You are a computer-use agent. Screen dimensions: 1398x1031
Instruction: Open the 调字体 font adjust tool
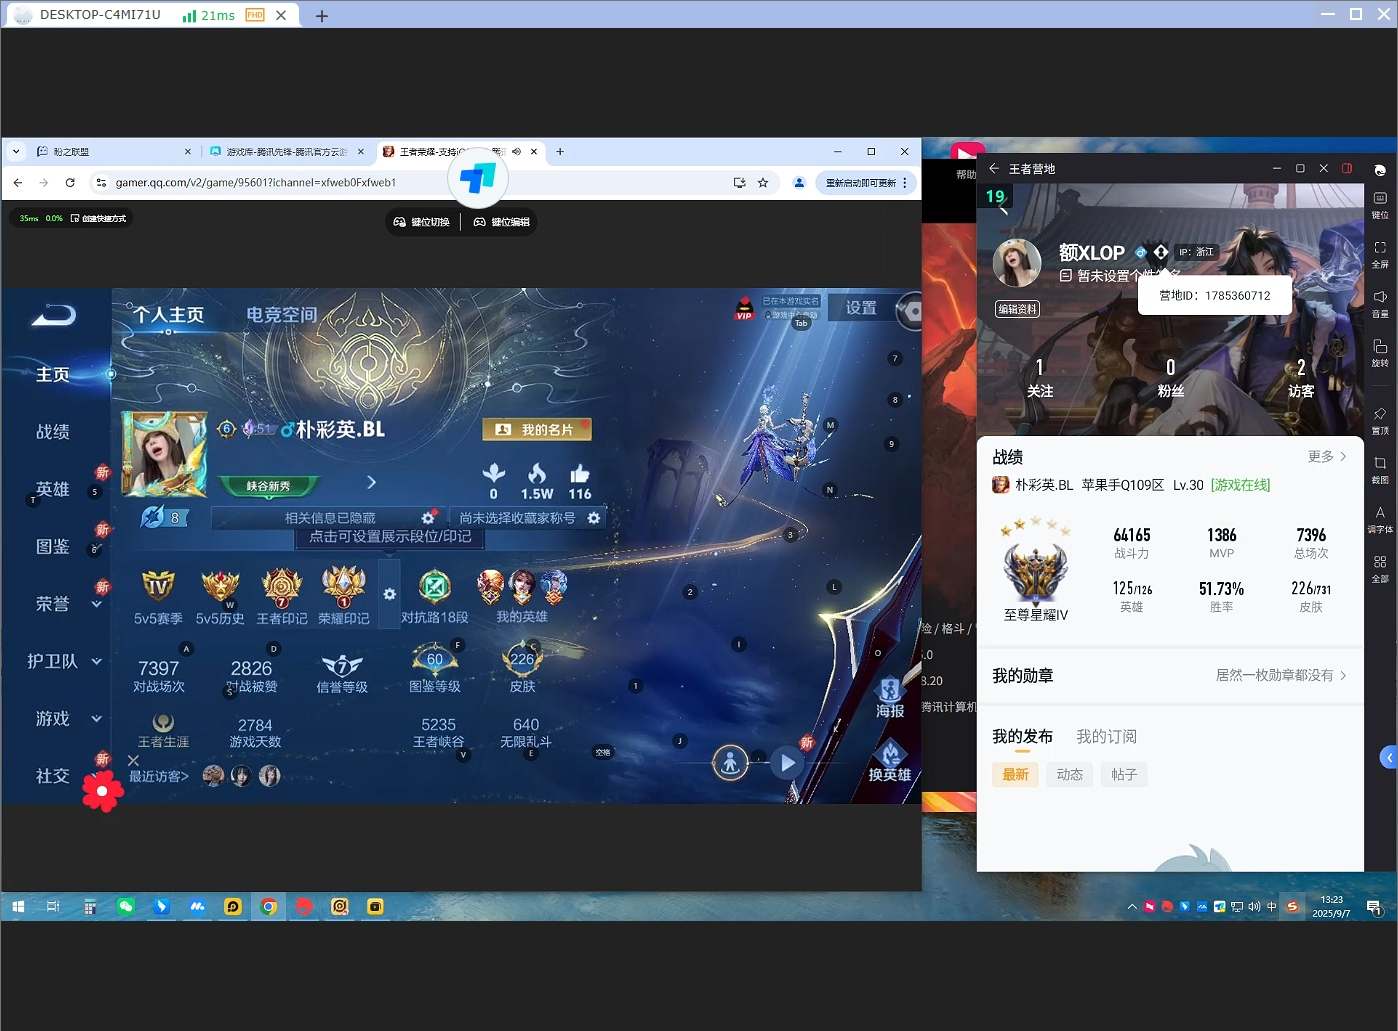[1380, 519]
